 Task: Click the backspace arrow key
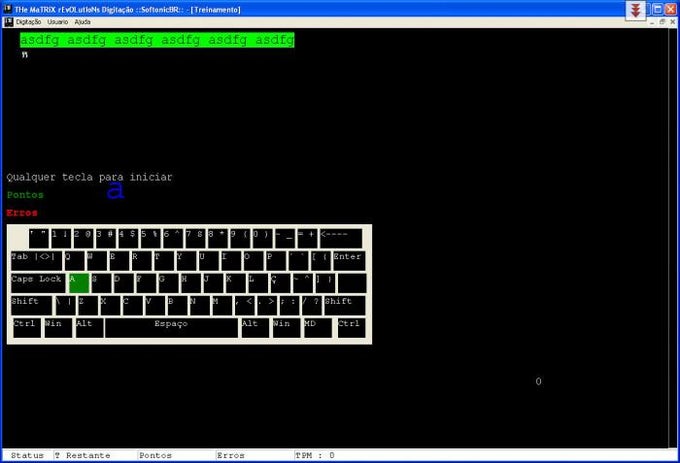(x=341, y=238)
